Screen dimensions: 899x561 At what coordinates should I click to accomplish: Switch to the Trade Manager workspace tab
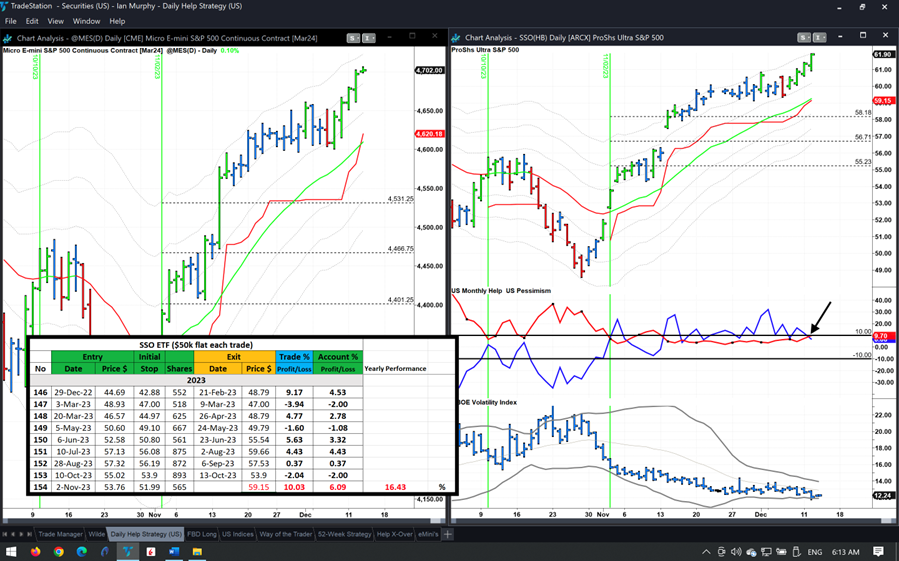click(60, 535)
